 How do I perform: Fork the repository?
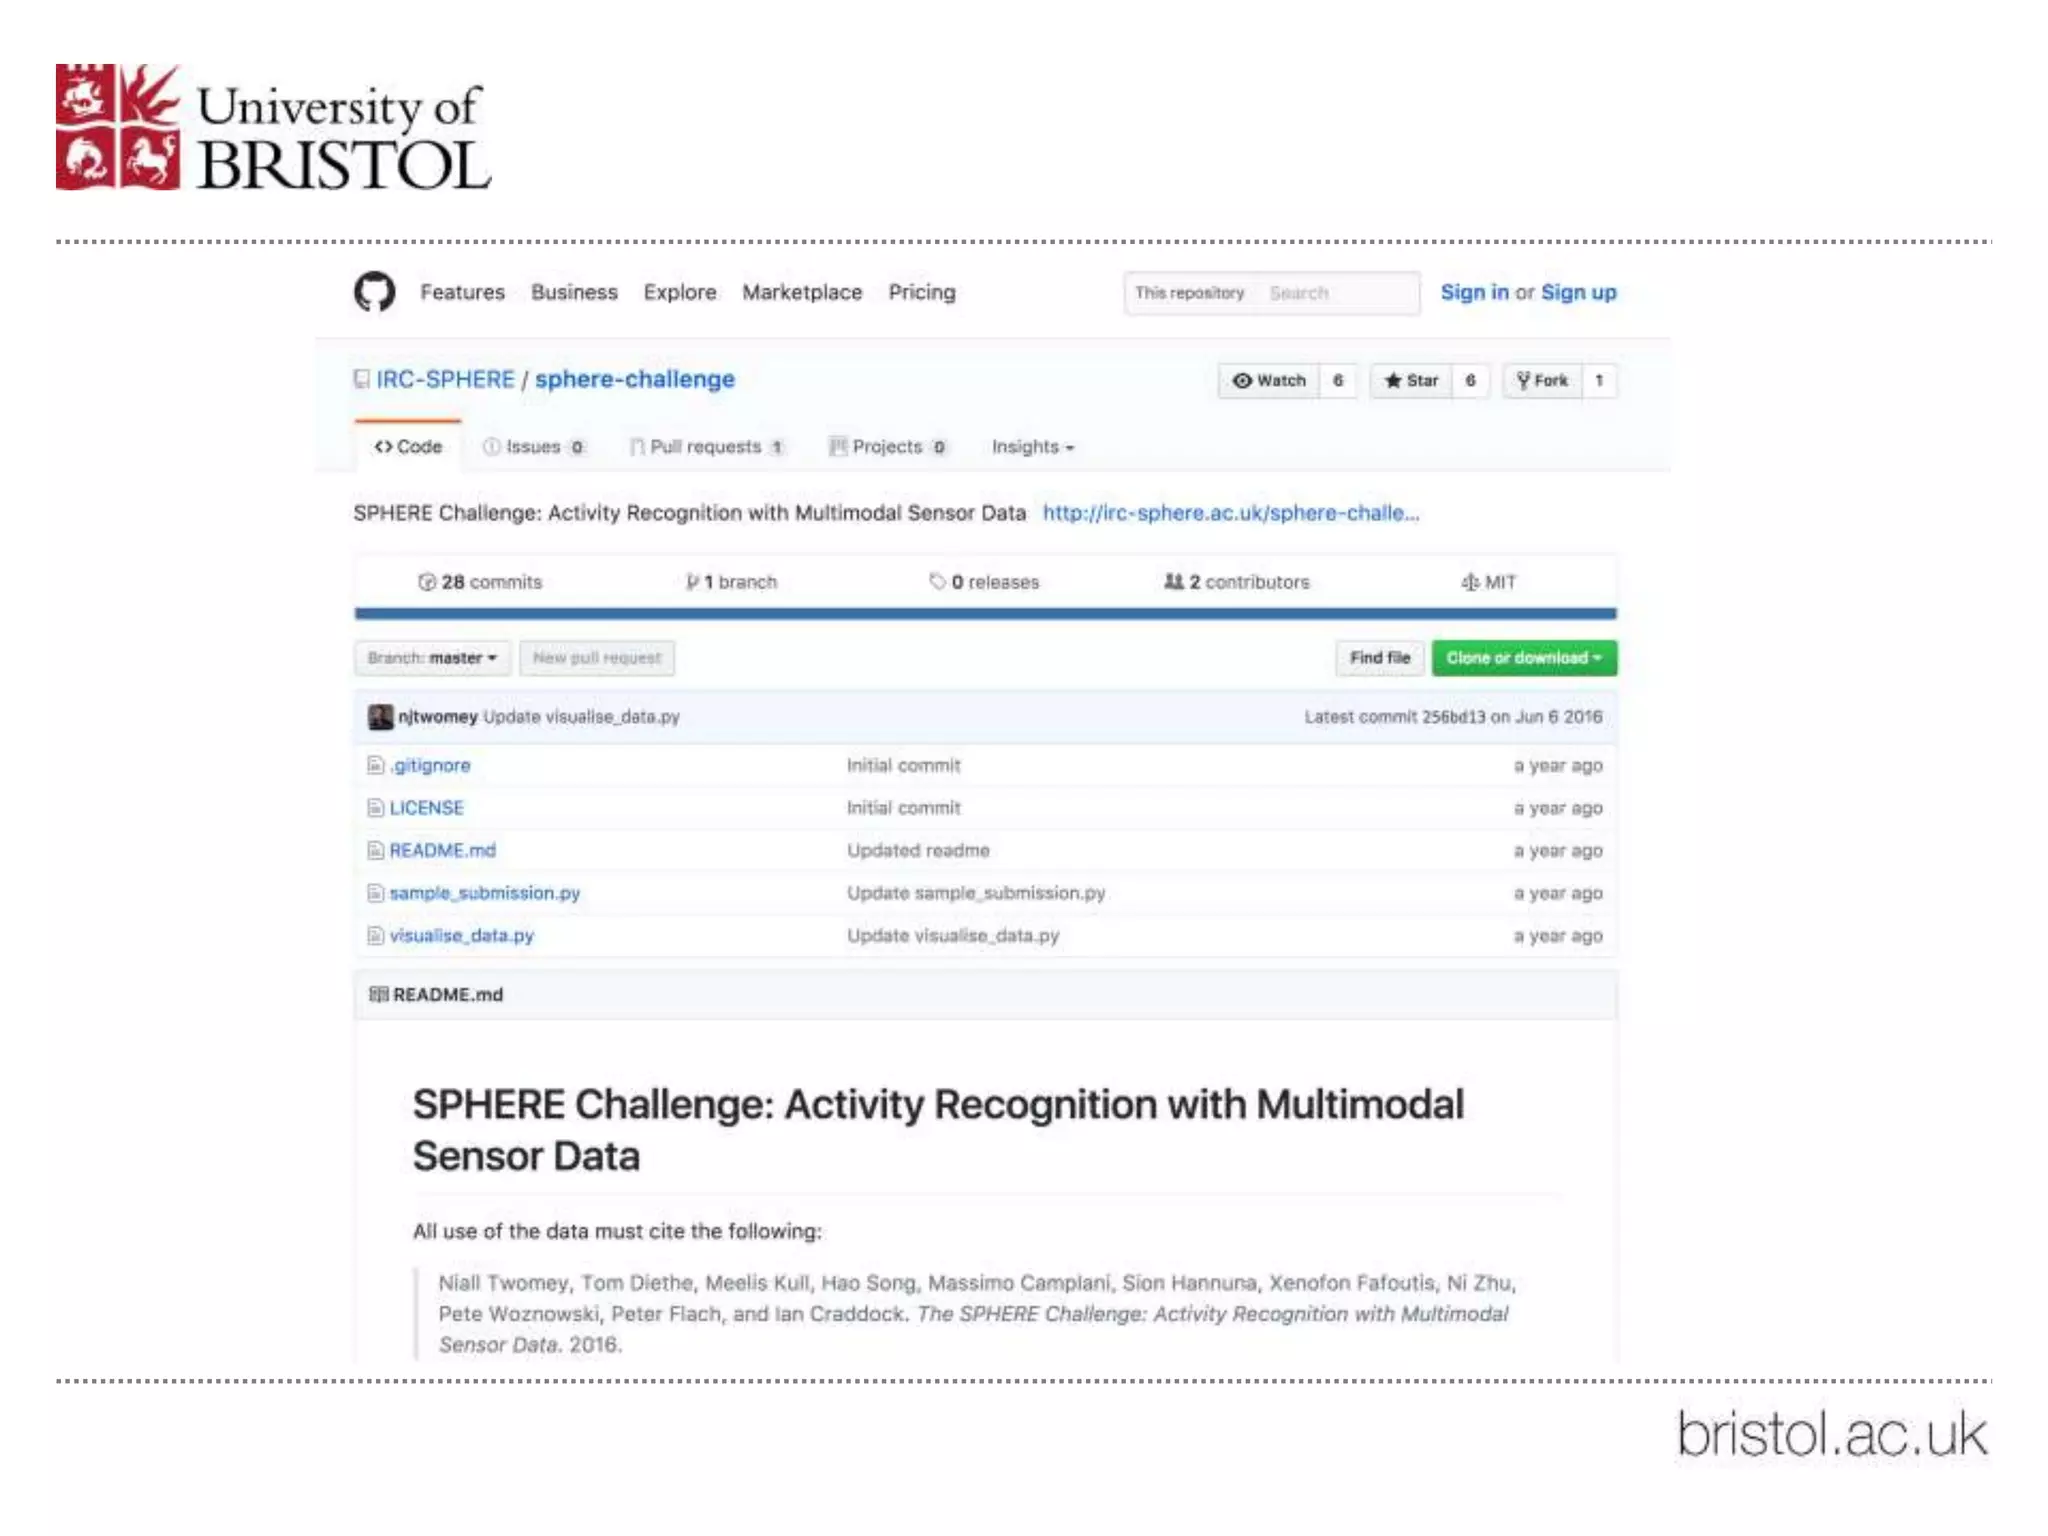pyautogui.click(x=1543, y=381)
